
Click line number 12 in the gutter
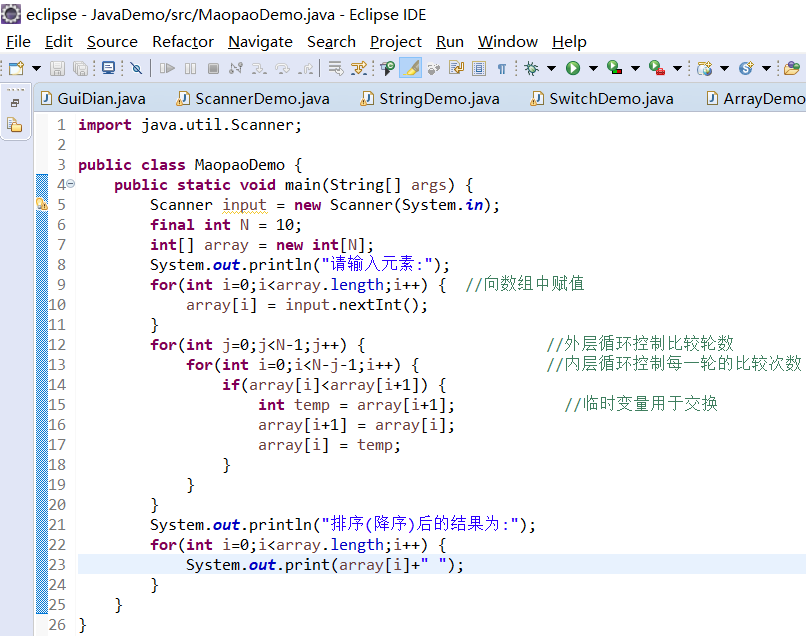pos(57,344)
